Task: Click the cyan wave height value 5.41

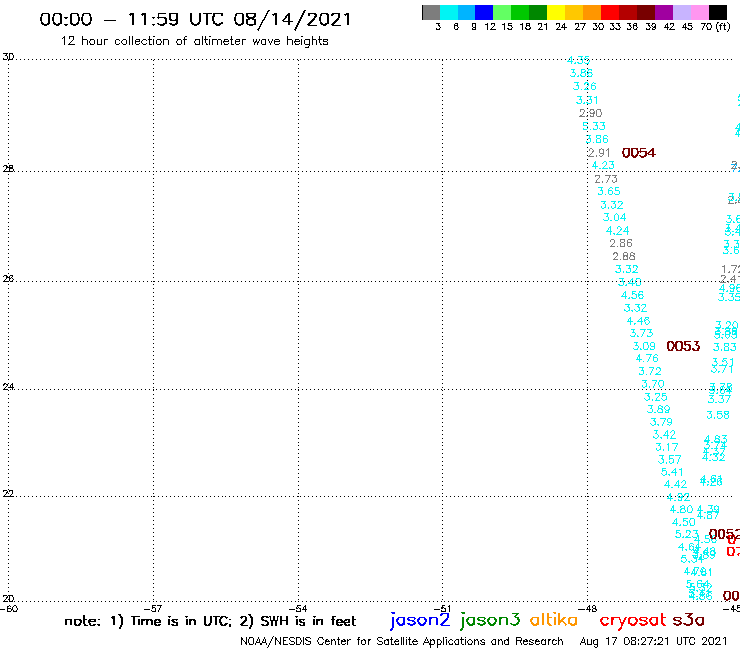Action: pyautogui.click(x=672, y=472)
